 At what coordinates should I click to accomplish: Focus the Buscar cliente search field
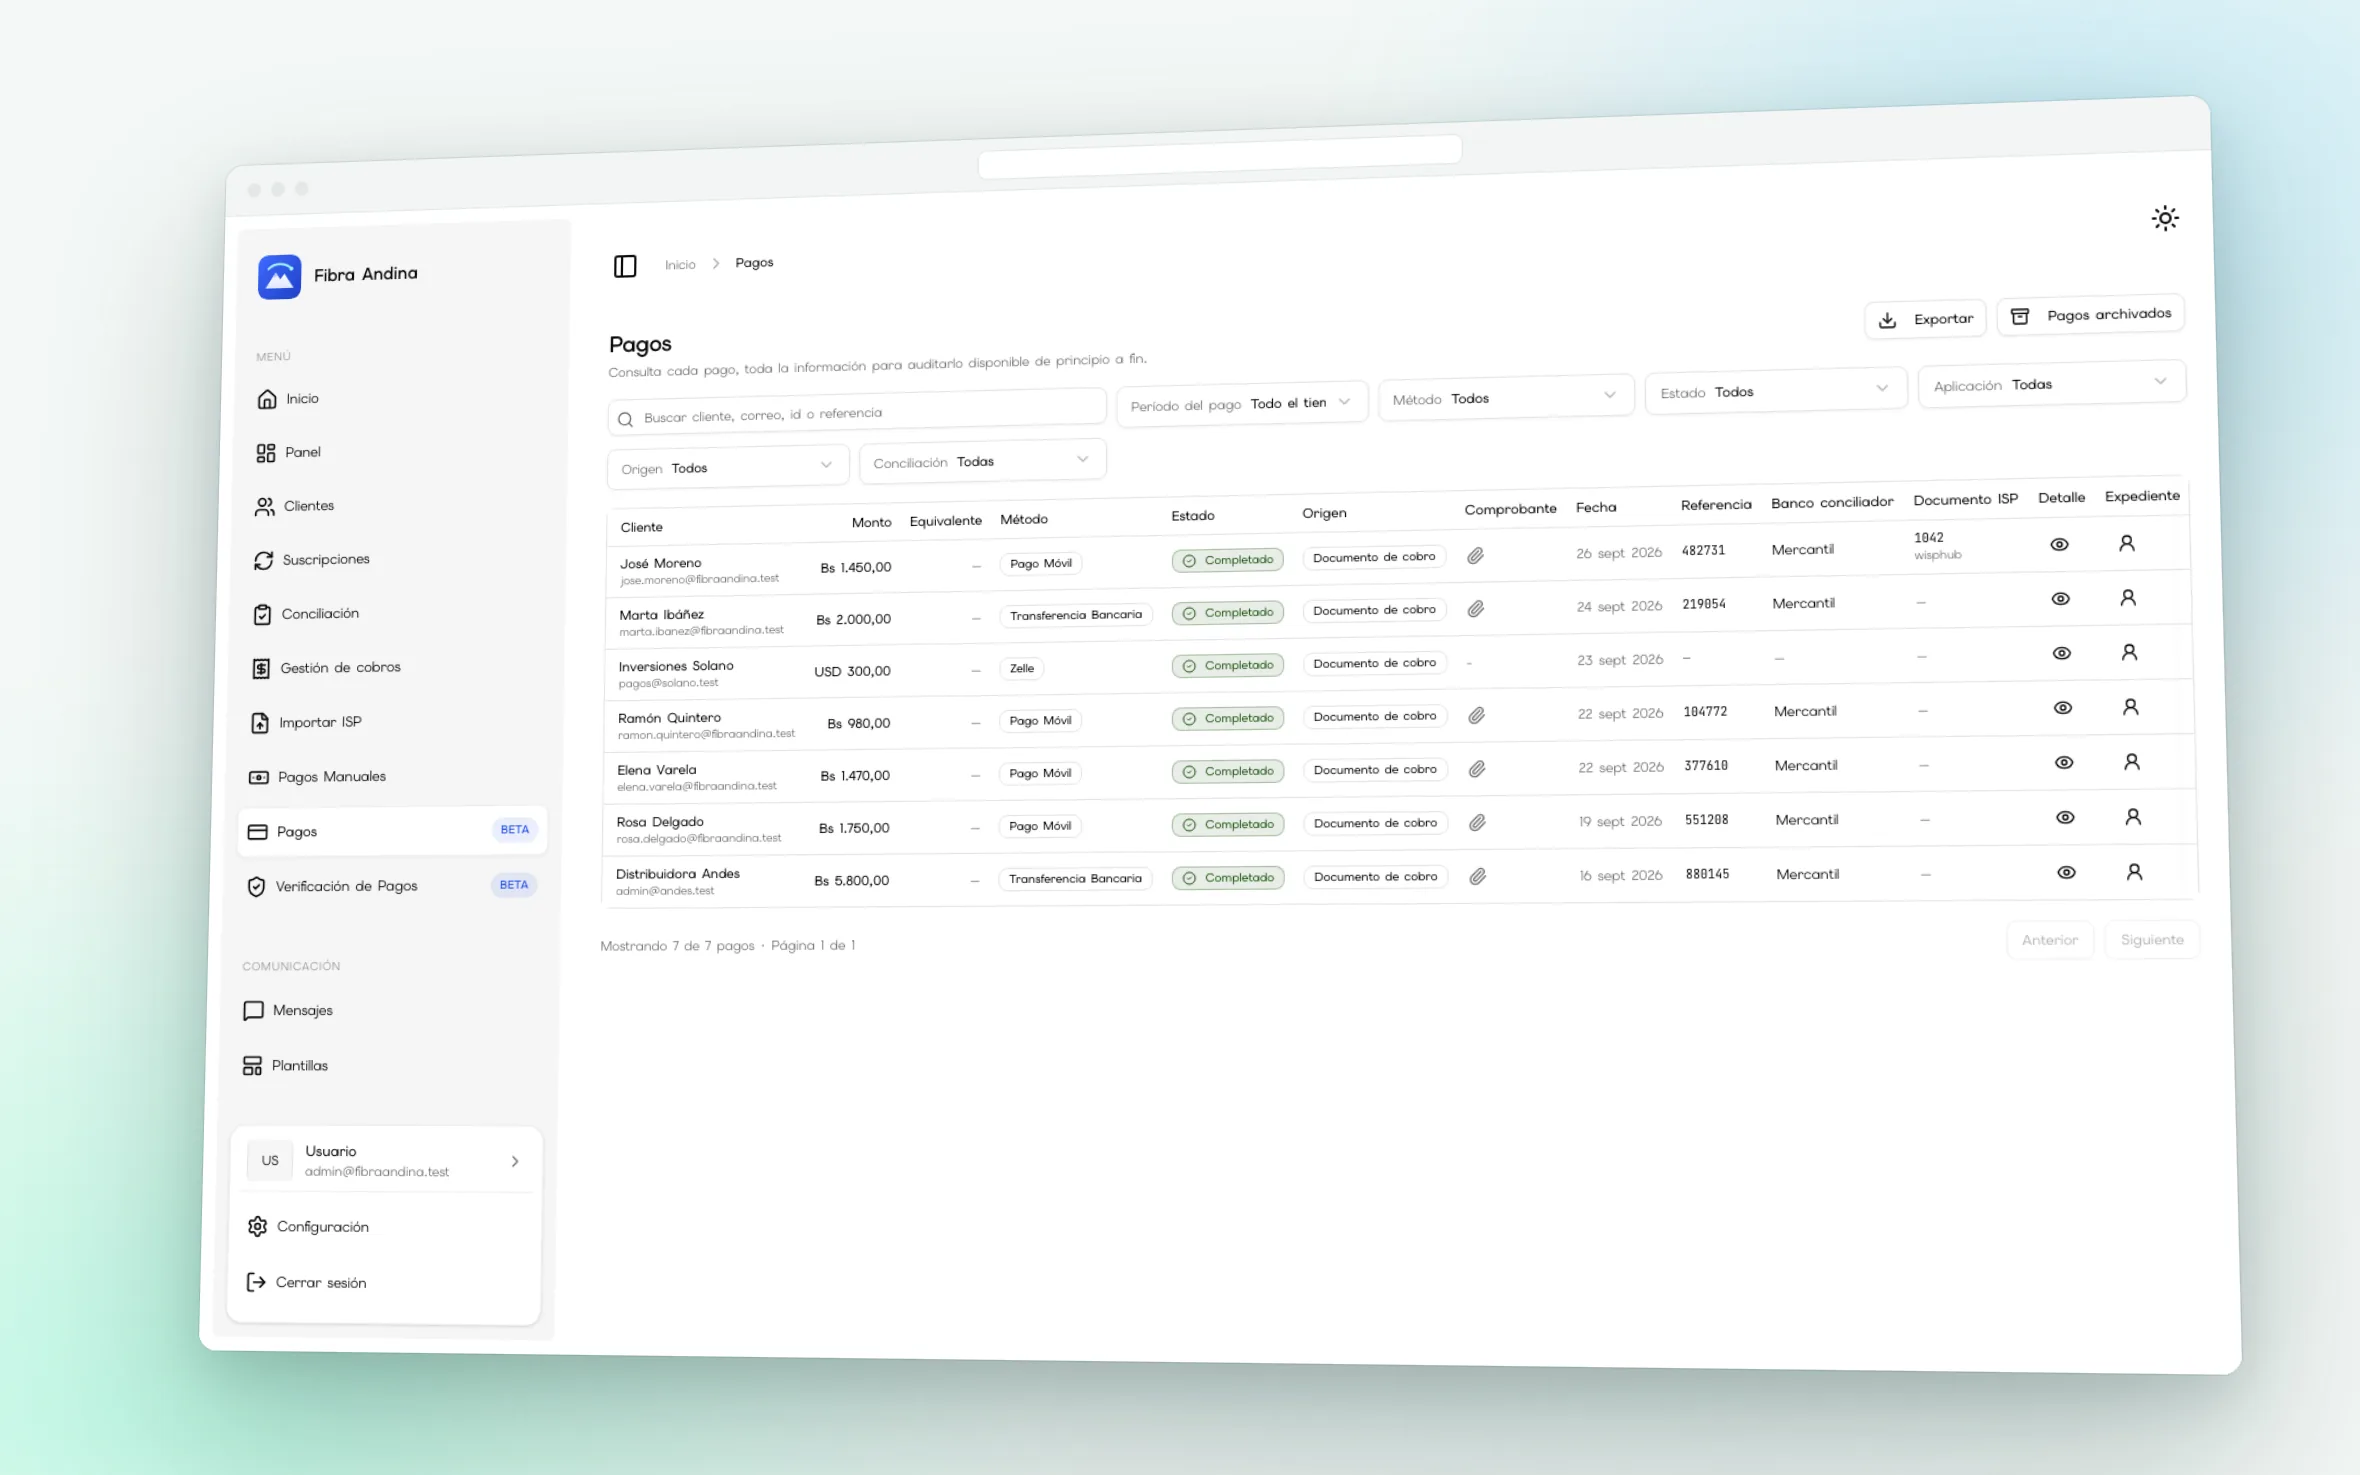tap(856, 413)
